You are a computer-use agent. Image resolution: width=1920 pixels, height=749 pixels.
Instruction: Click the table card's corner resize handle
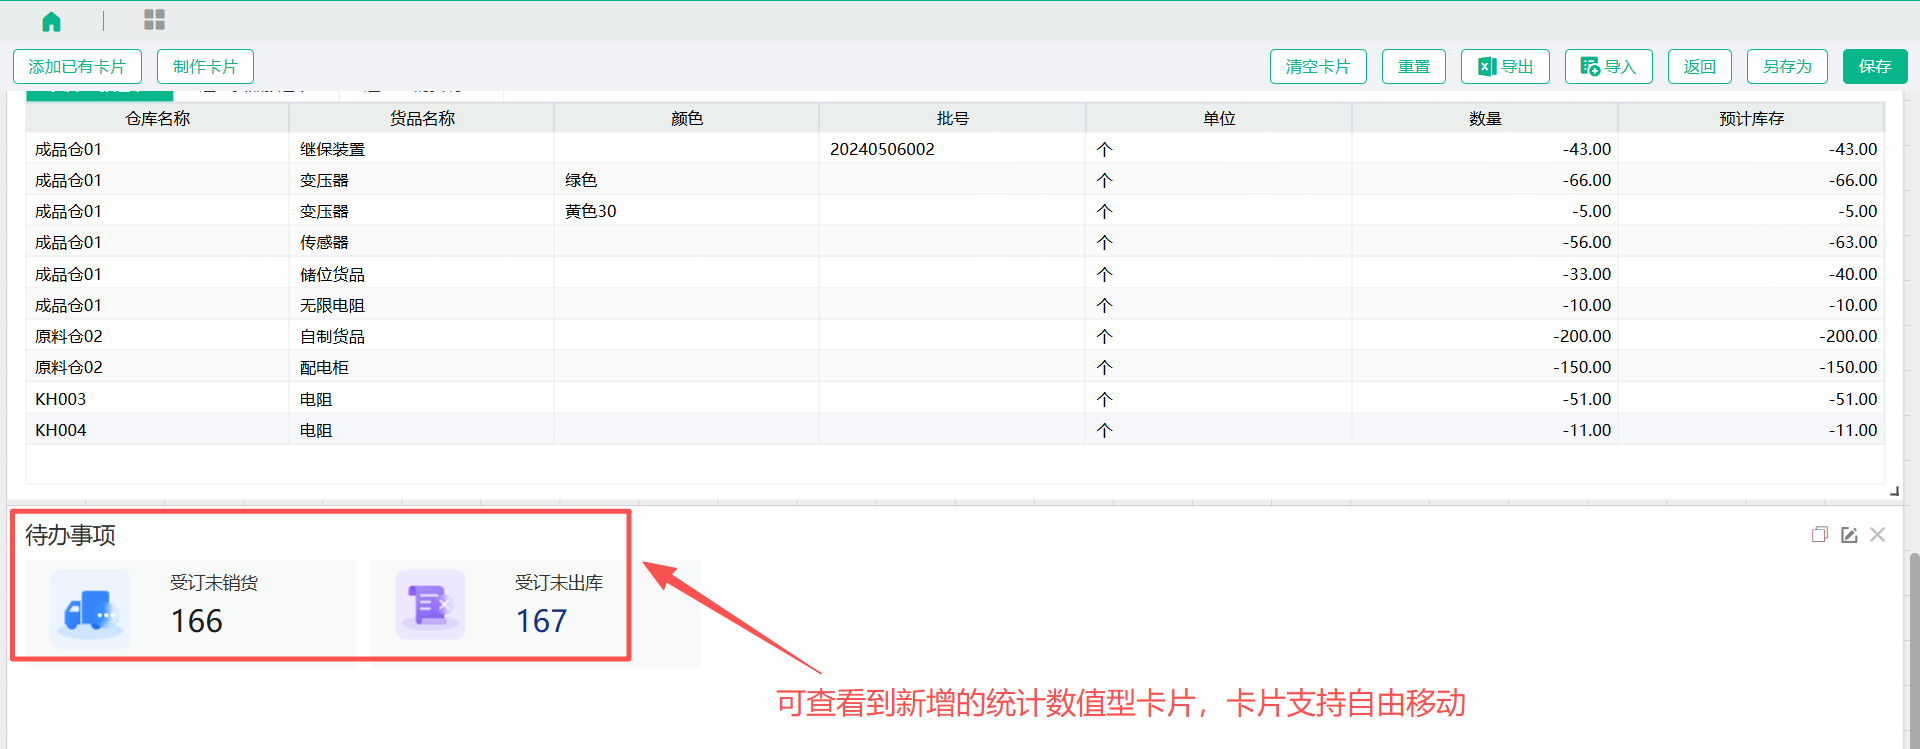[x=1893, y=491]
